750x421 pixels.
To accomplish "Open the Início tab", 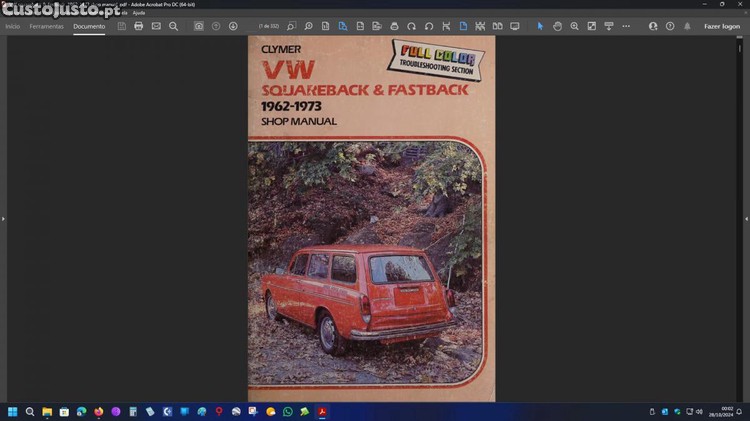I will coord(12,26).
